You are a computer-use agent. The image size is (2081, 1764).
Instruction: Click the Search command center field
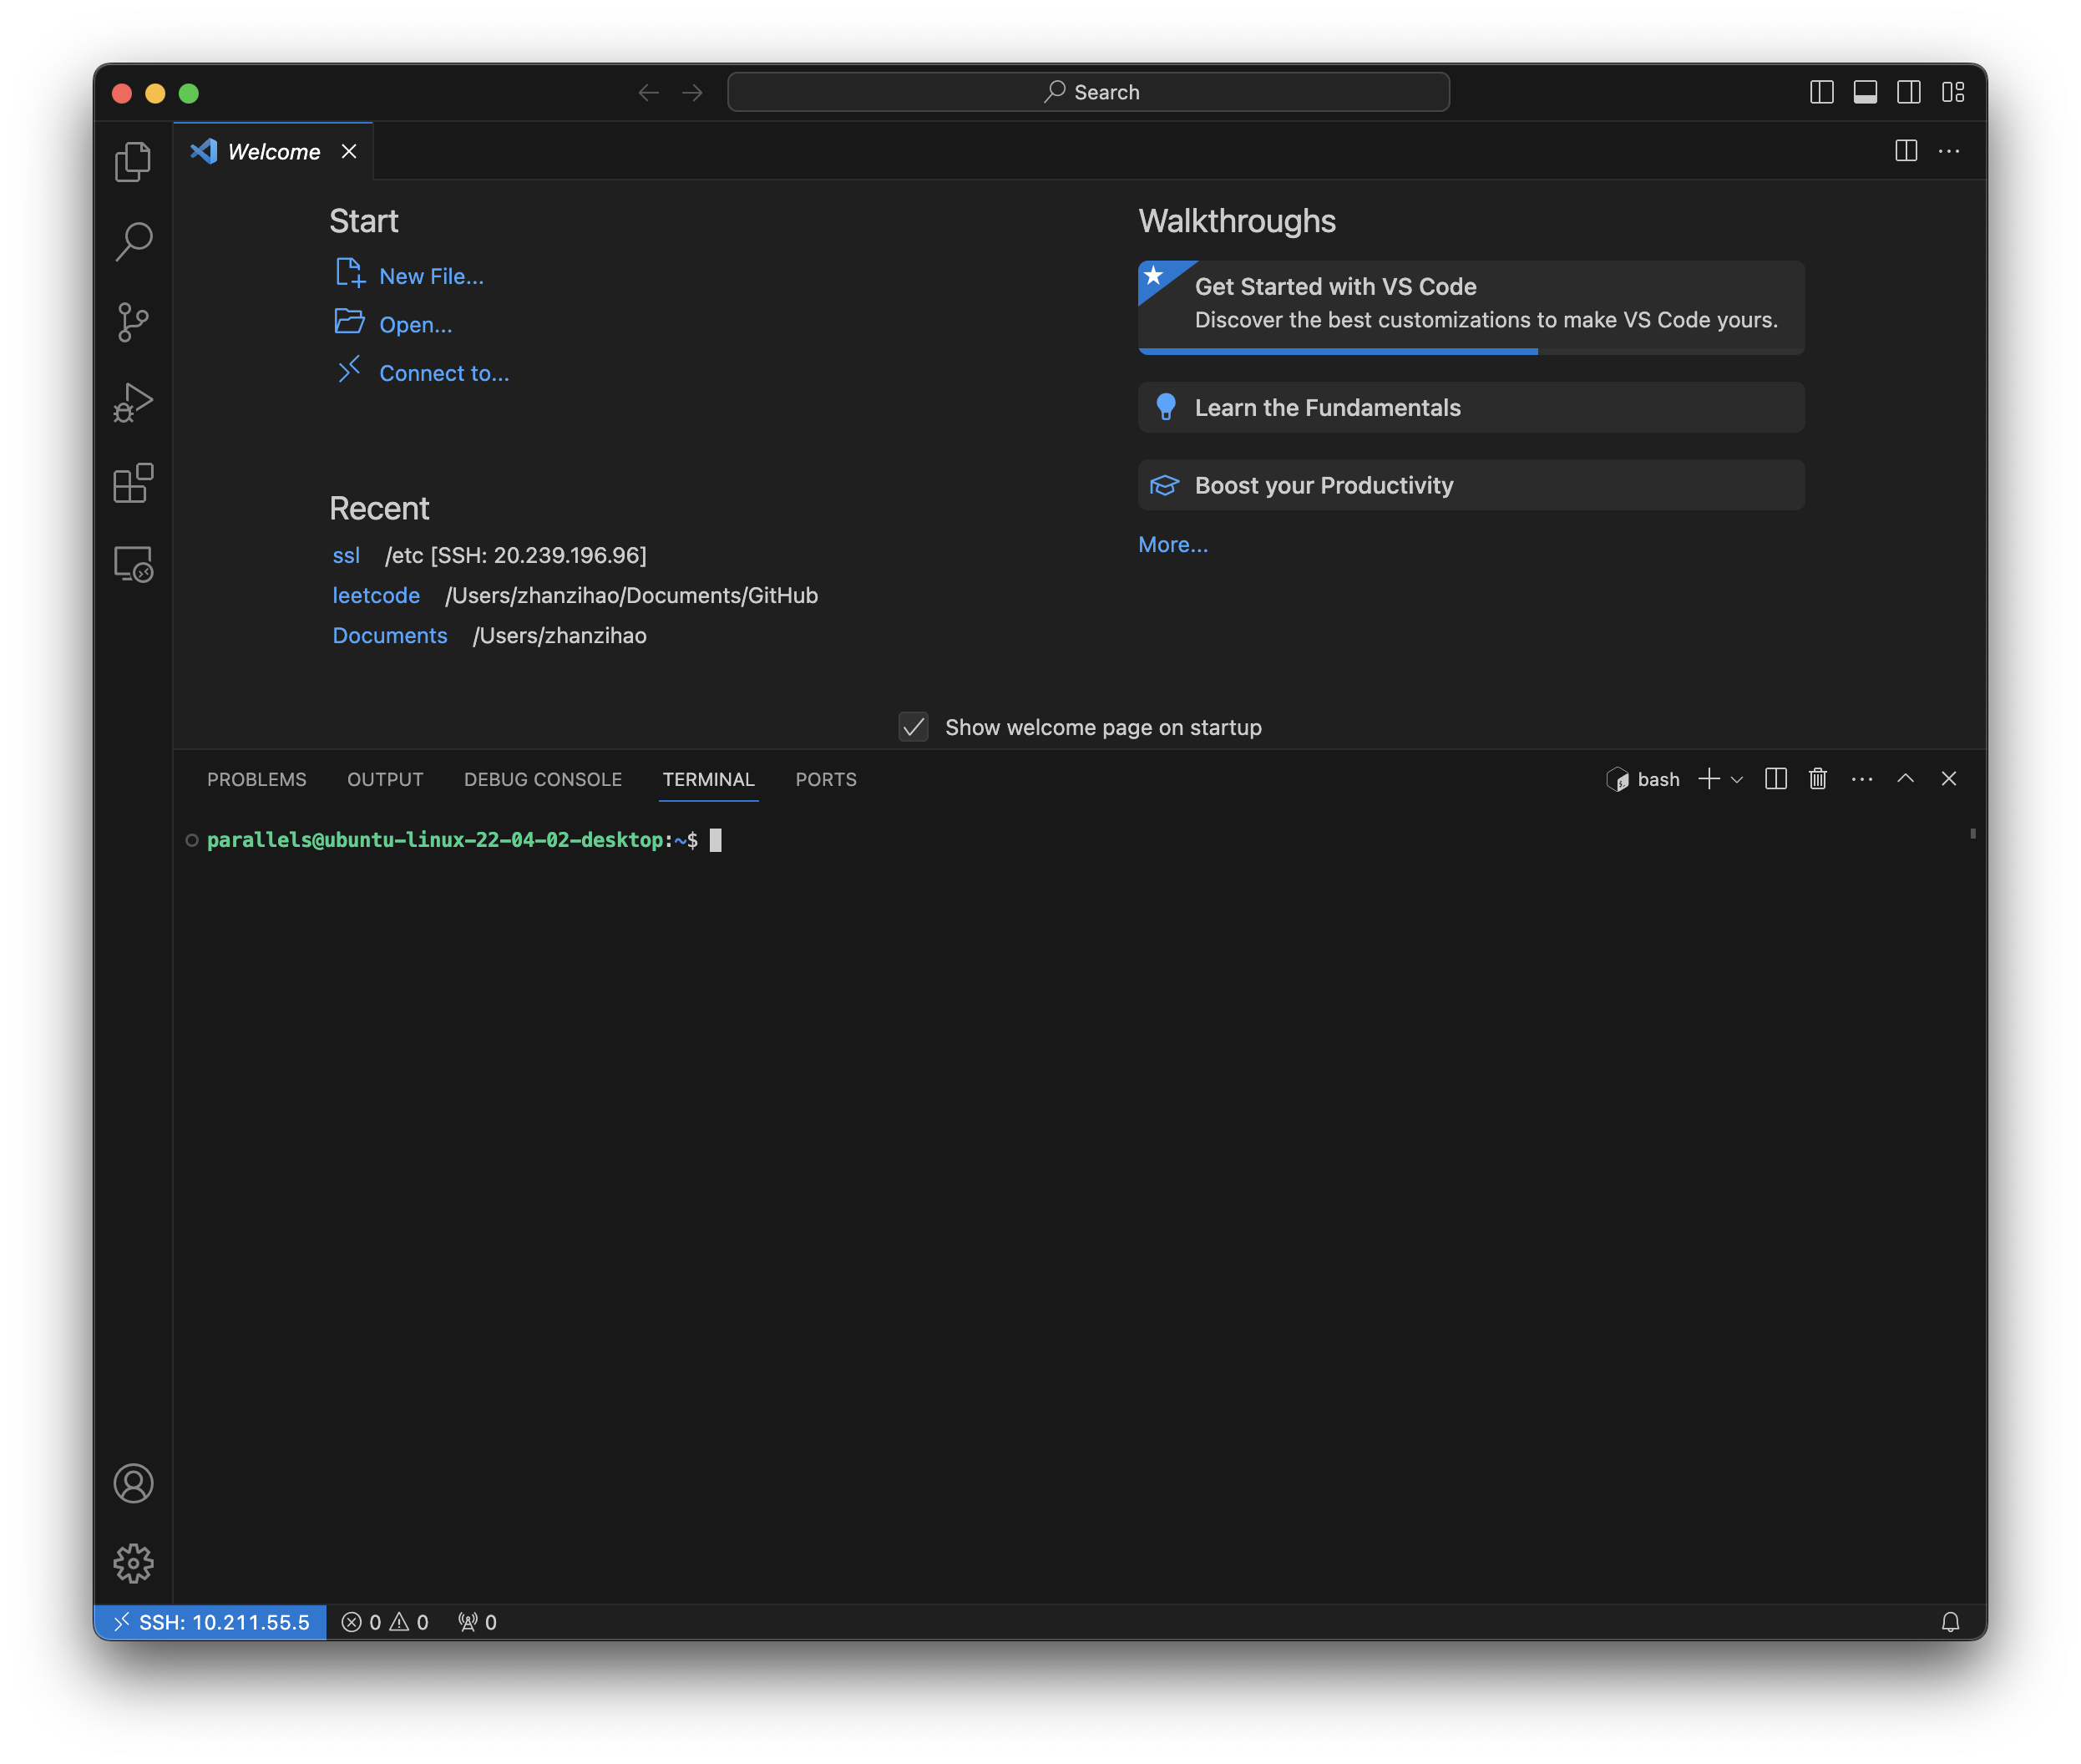click(x=1089, y=92)
